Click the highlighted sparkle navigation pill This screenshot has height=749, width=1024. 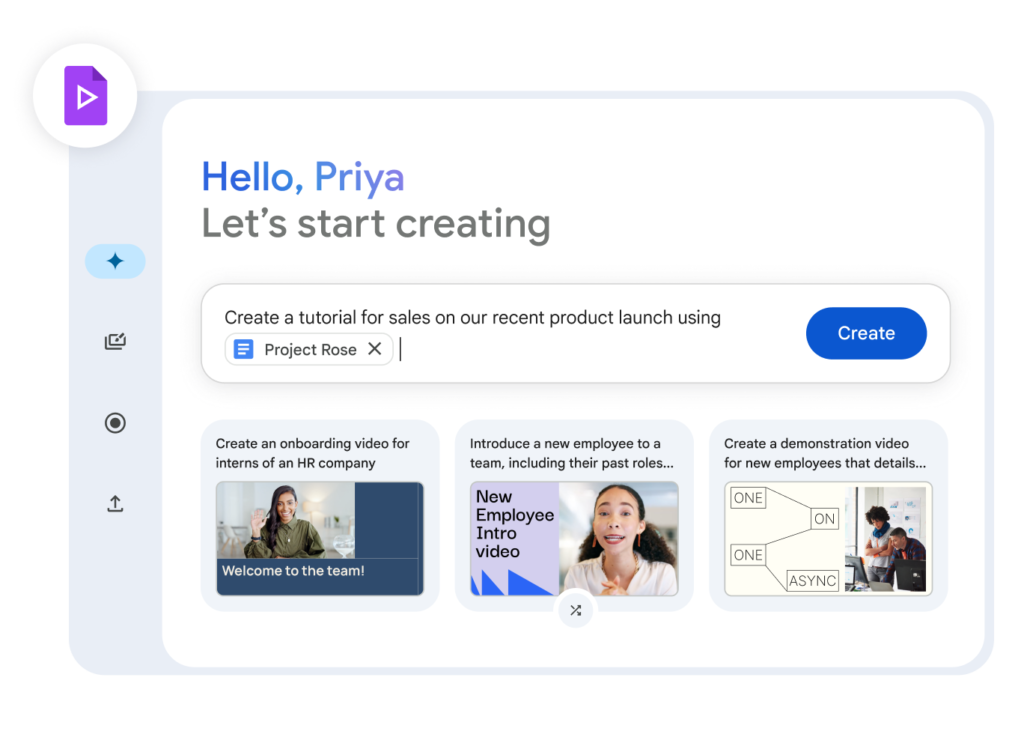115,260
